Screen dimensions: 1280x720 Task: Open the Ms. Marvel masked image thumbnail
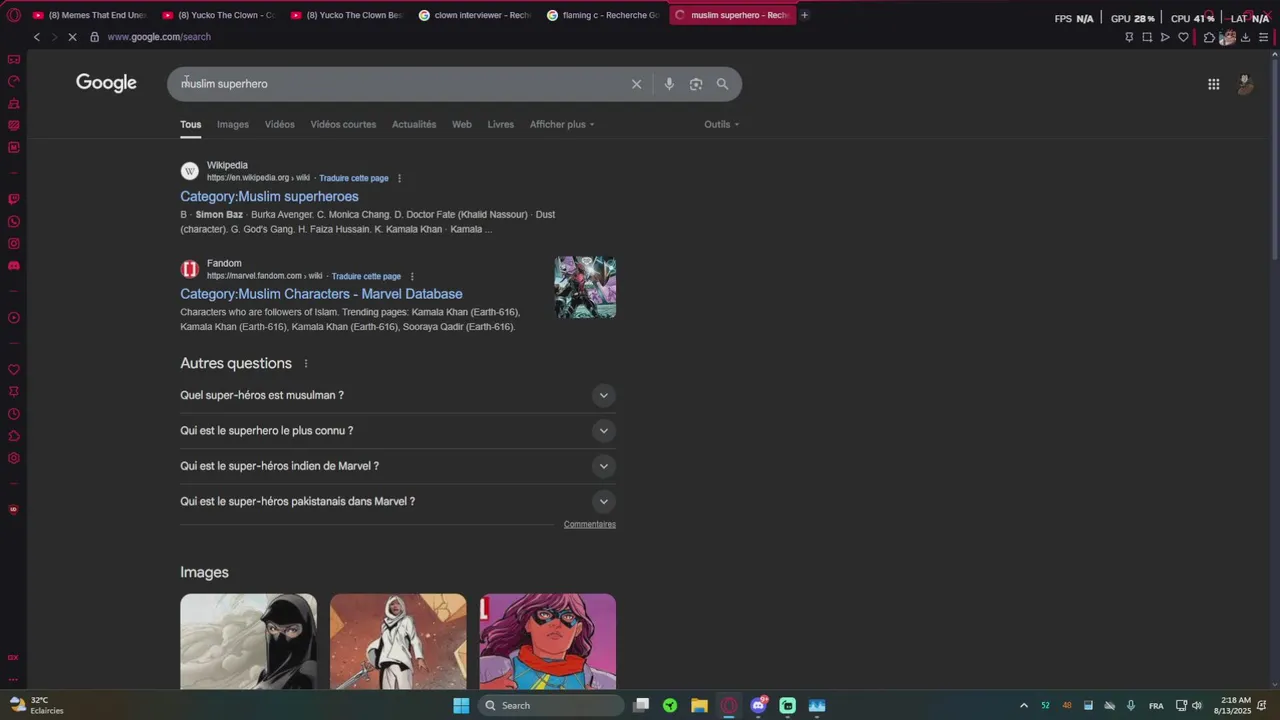(548, 641)
